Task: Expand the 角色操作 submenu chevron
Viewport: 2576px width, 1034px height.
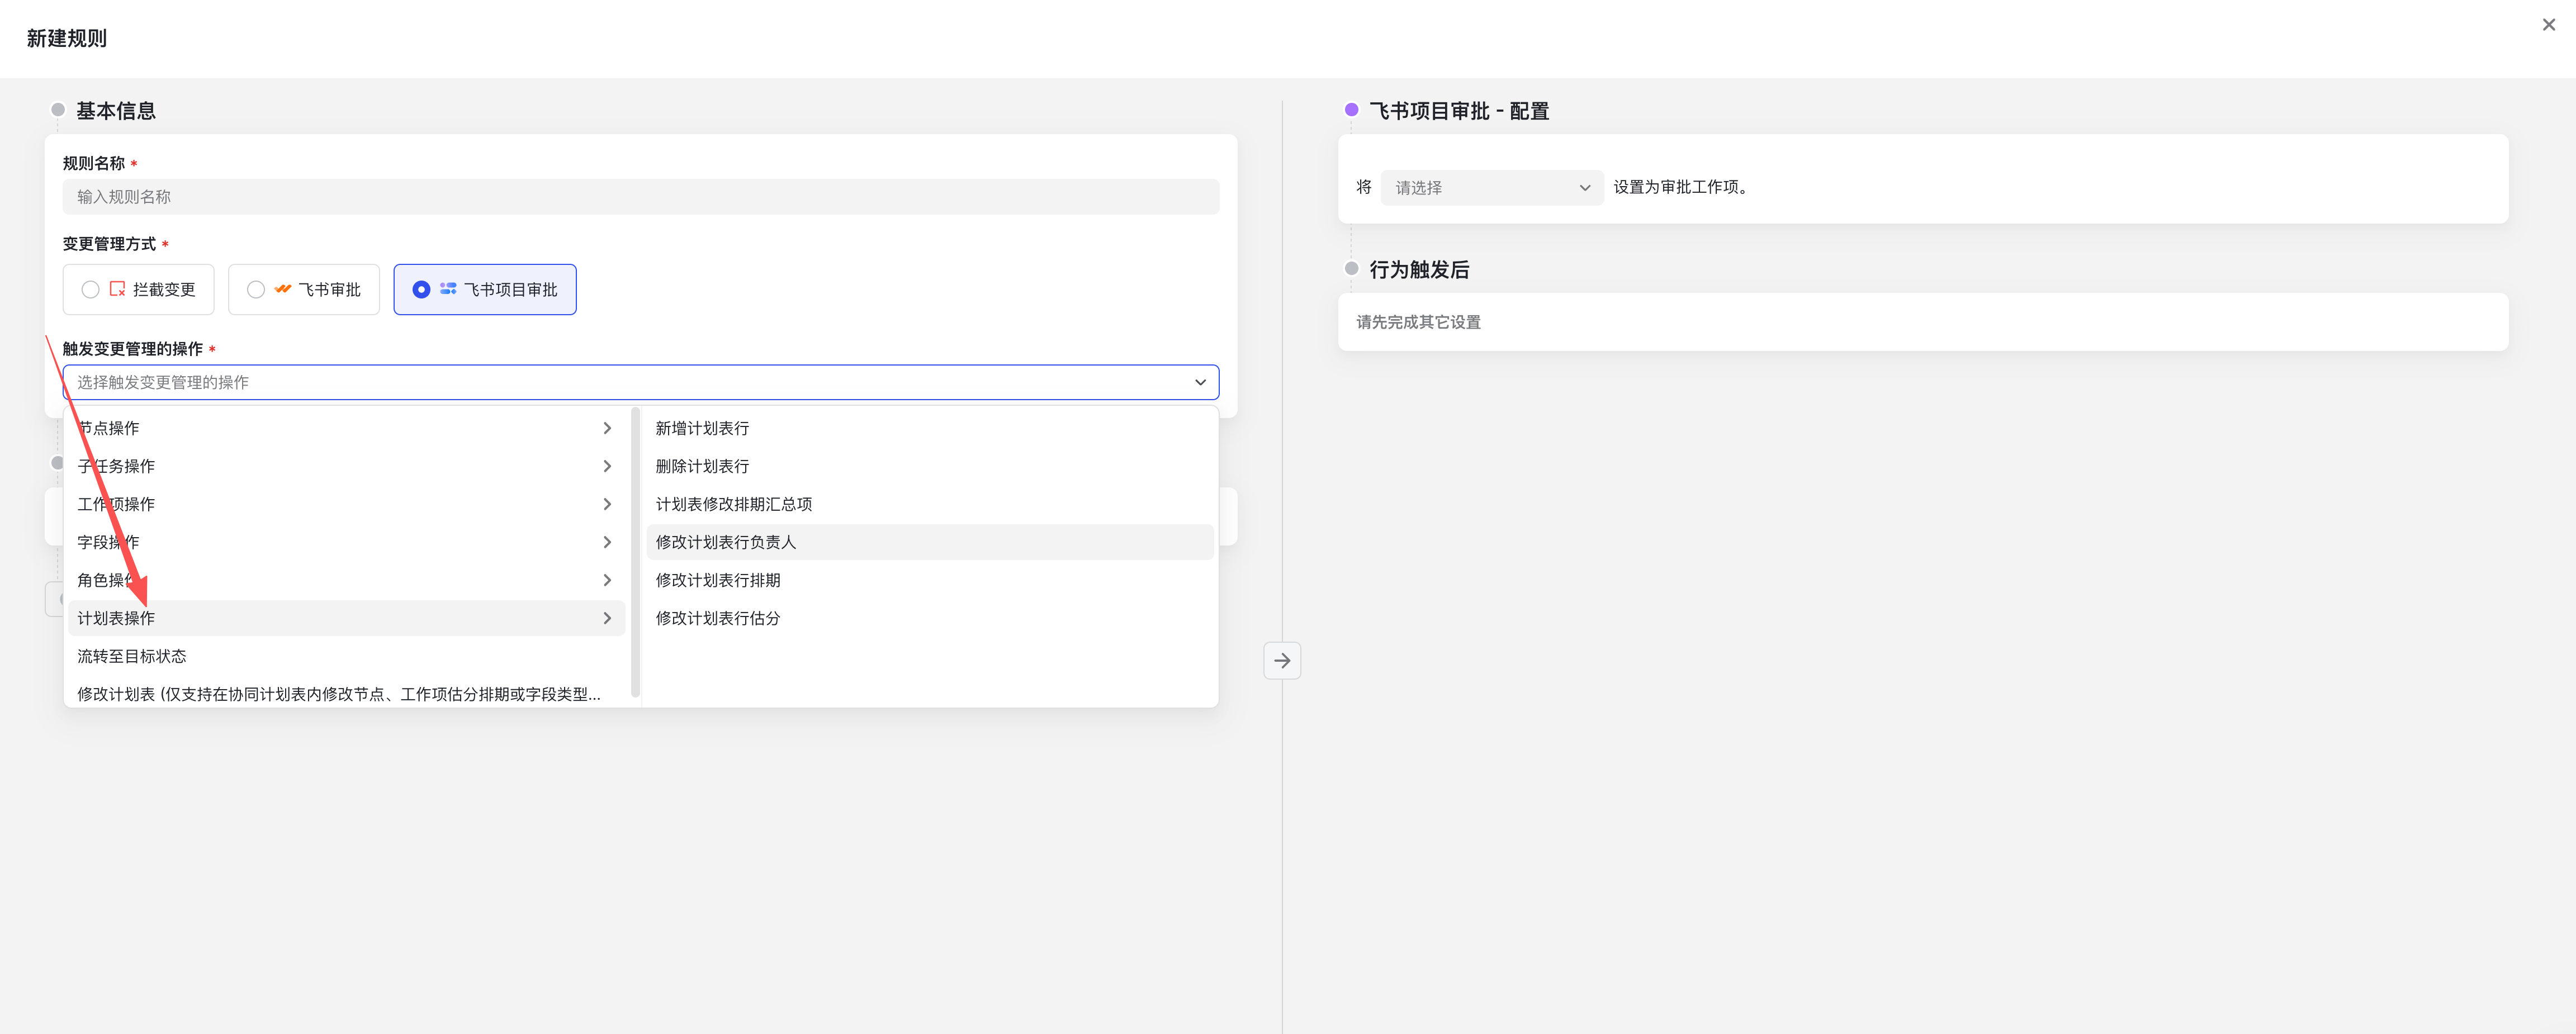Action: pos(607,580)
